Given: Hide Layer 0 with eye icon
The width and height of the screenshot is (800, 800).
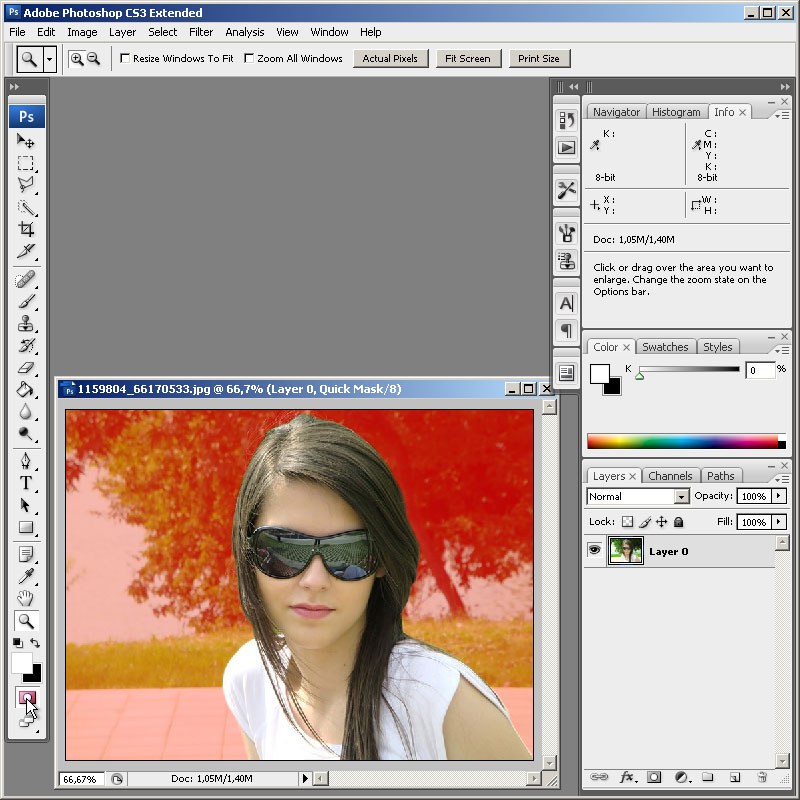Looking at the screenshot, I should pos(594,550).
